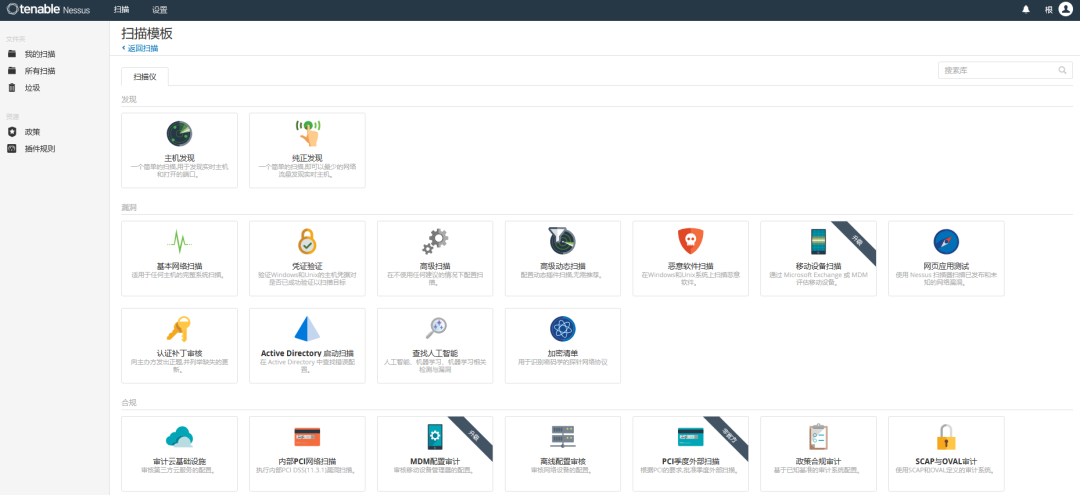
Task: Click upgrade ribbon on 移动设备扫描 card
Action: [857, 240]
